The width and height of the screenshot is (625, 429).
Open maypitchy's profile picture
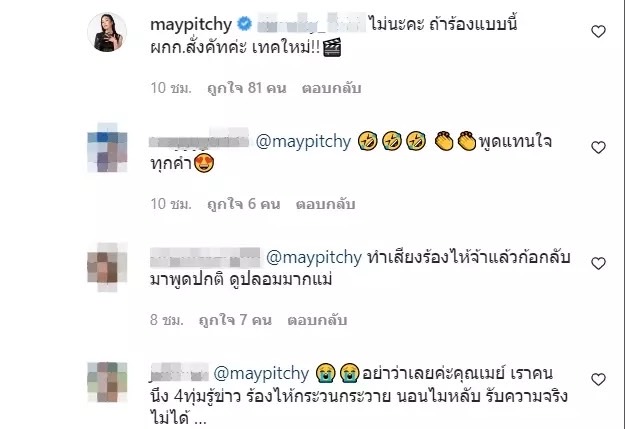[107, 32]
